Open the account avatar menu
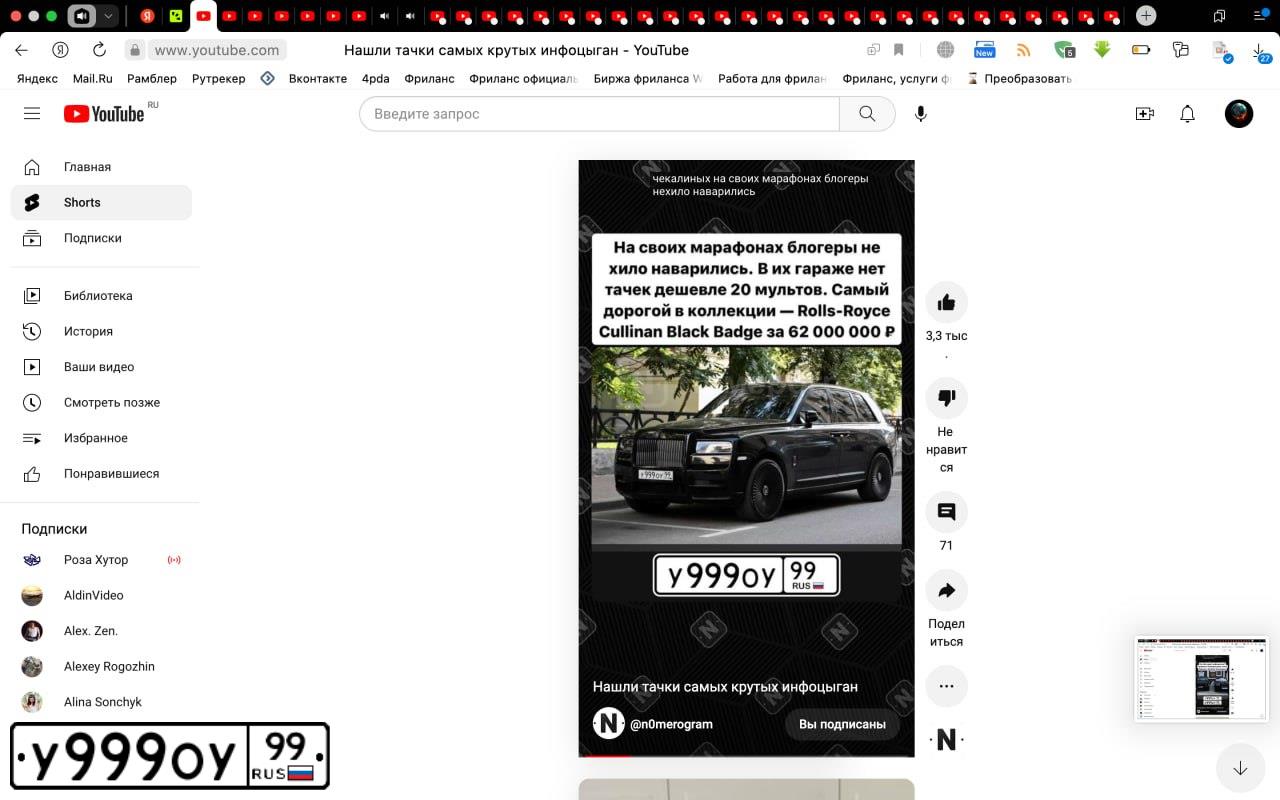The width and height of the screenshot is (1280, 800). pyautogui.click(x=1239, y=114)
